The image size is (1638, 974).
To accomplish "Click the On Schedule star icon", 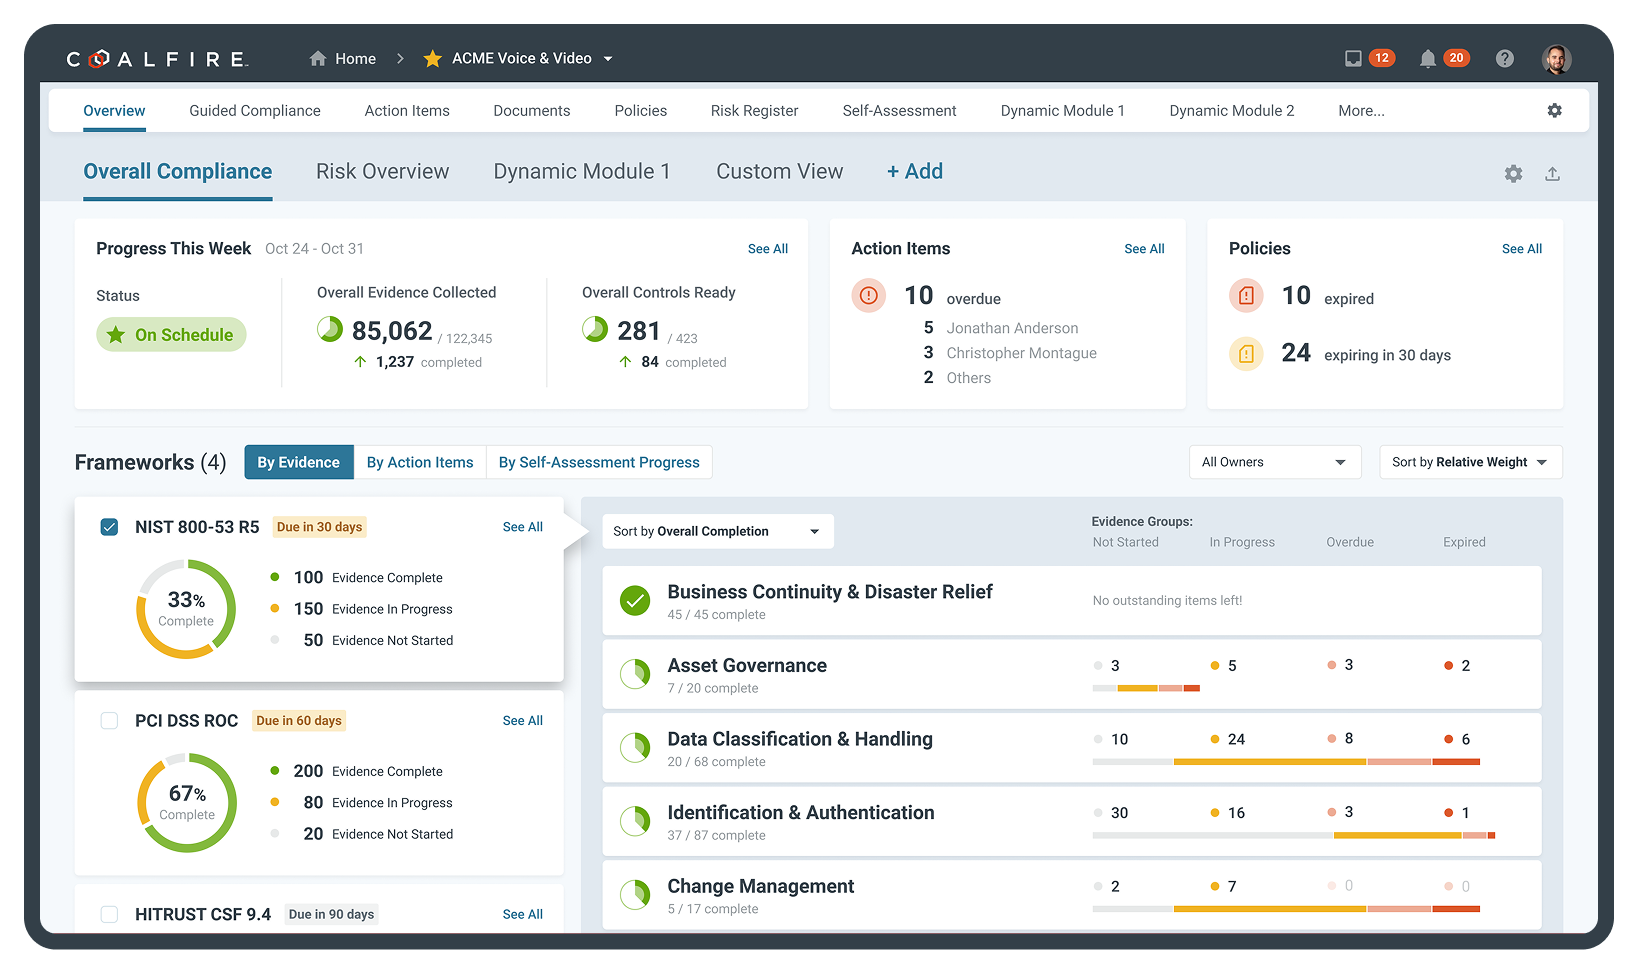I will [x=116, y=335].
